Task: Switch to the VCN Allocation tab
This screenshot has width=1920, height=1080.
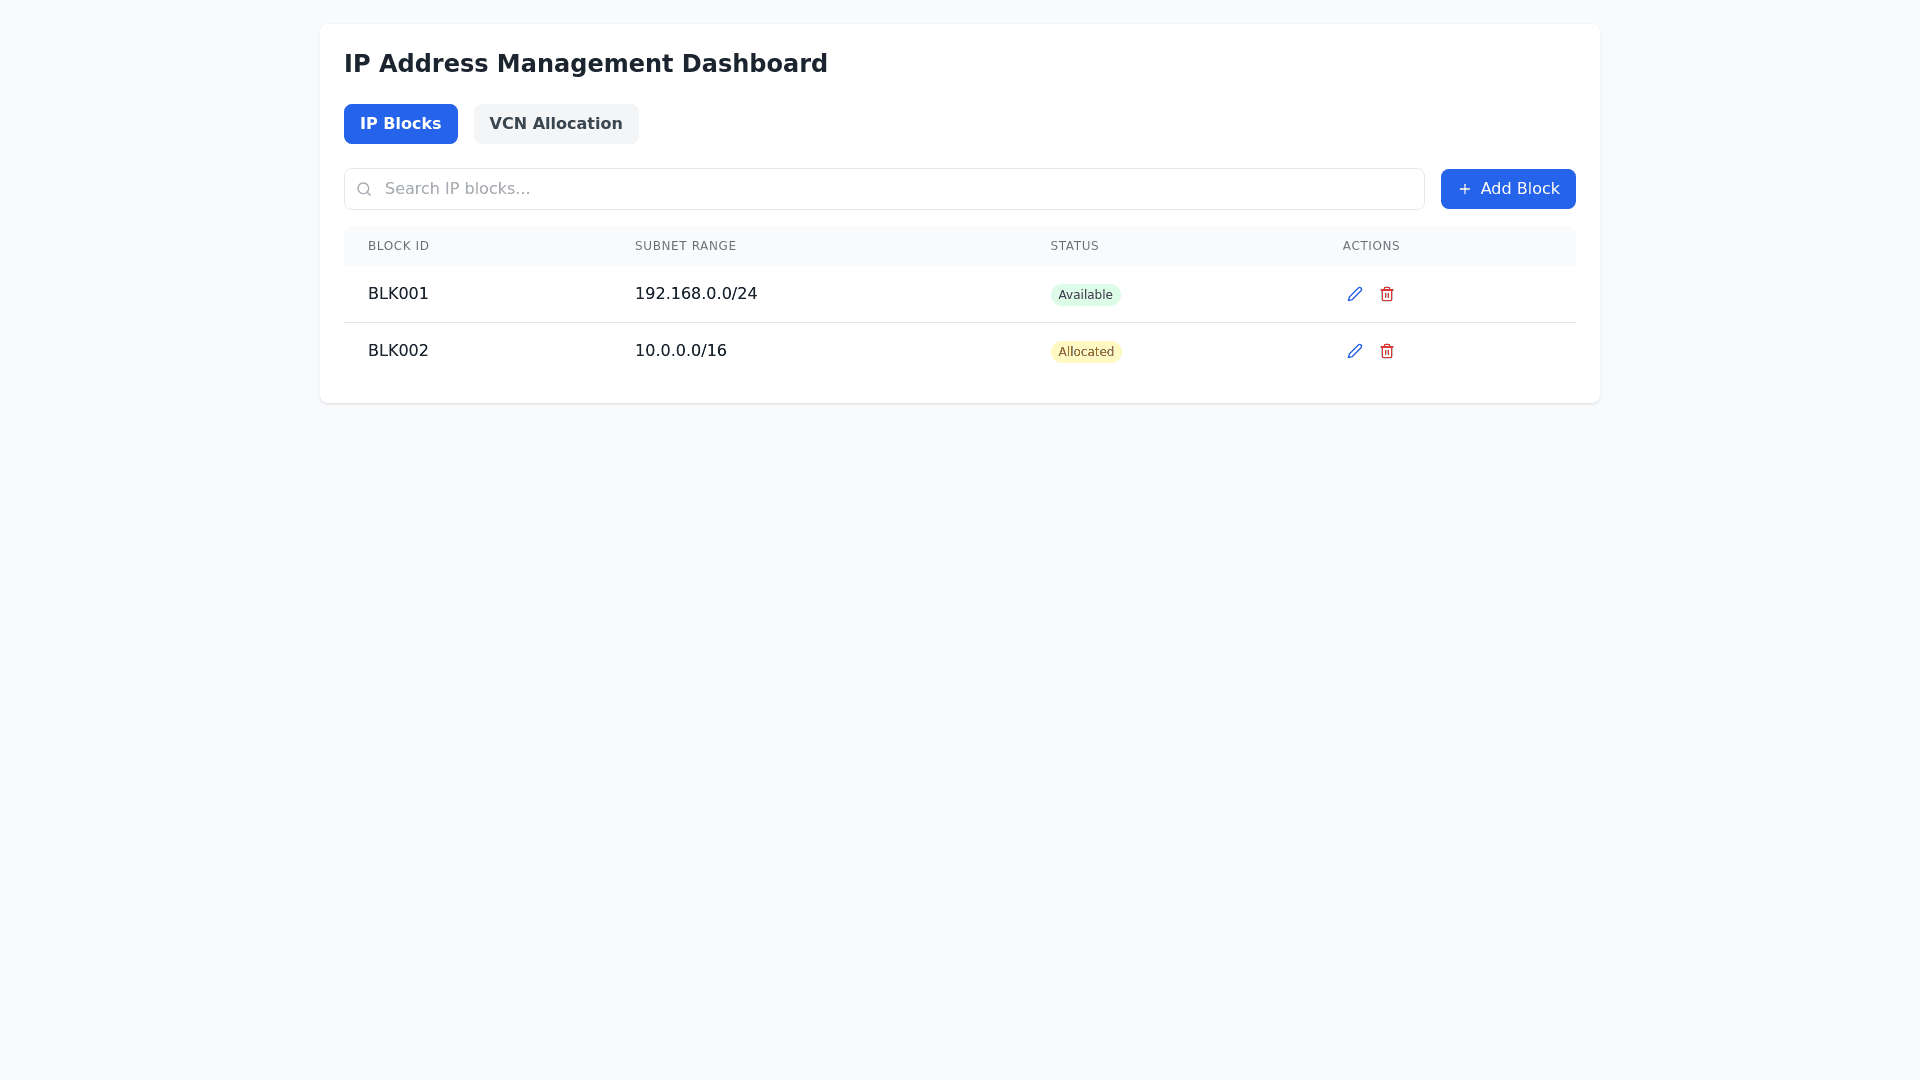Action: point(556,124)
